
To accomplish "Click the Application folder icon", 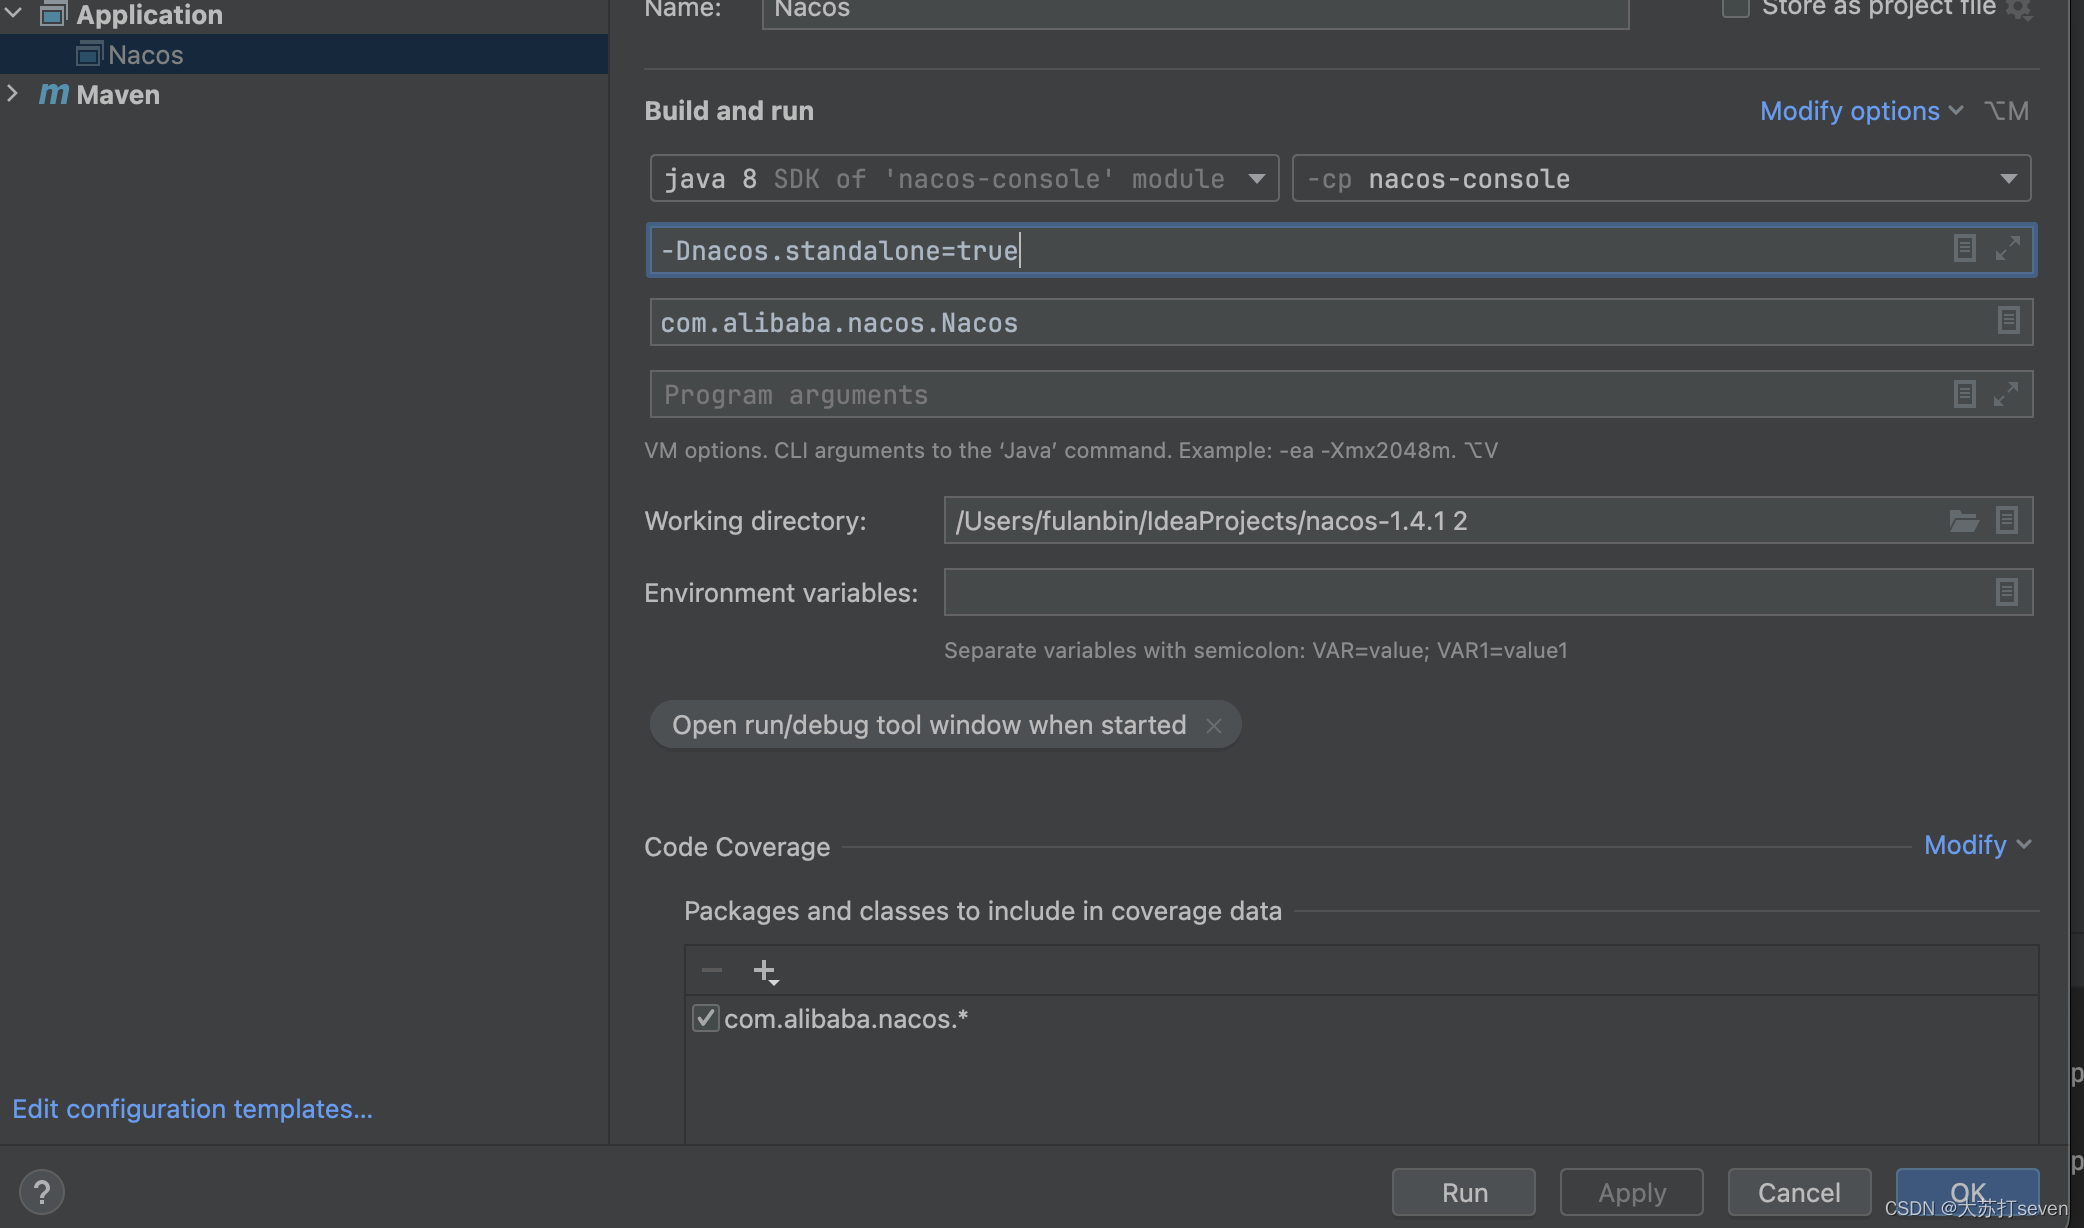I will point(54,14).
